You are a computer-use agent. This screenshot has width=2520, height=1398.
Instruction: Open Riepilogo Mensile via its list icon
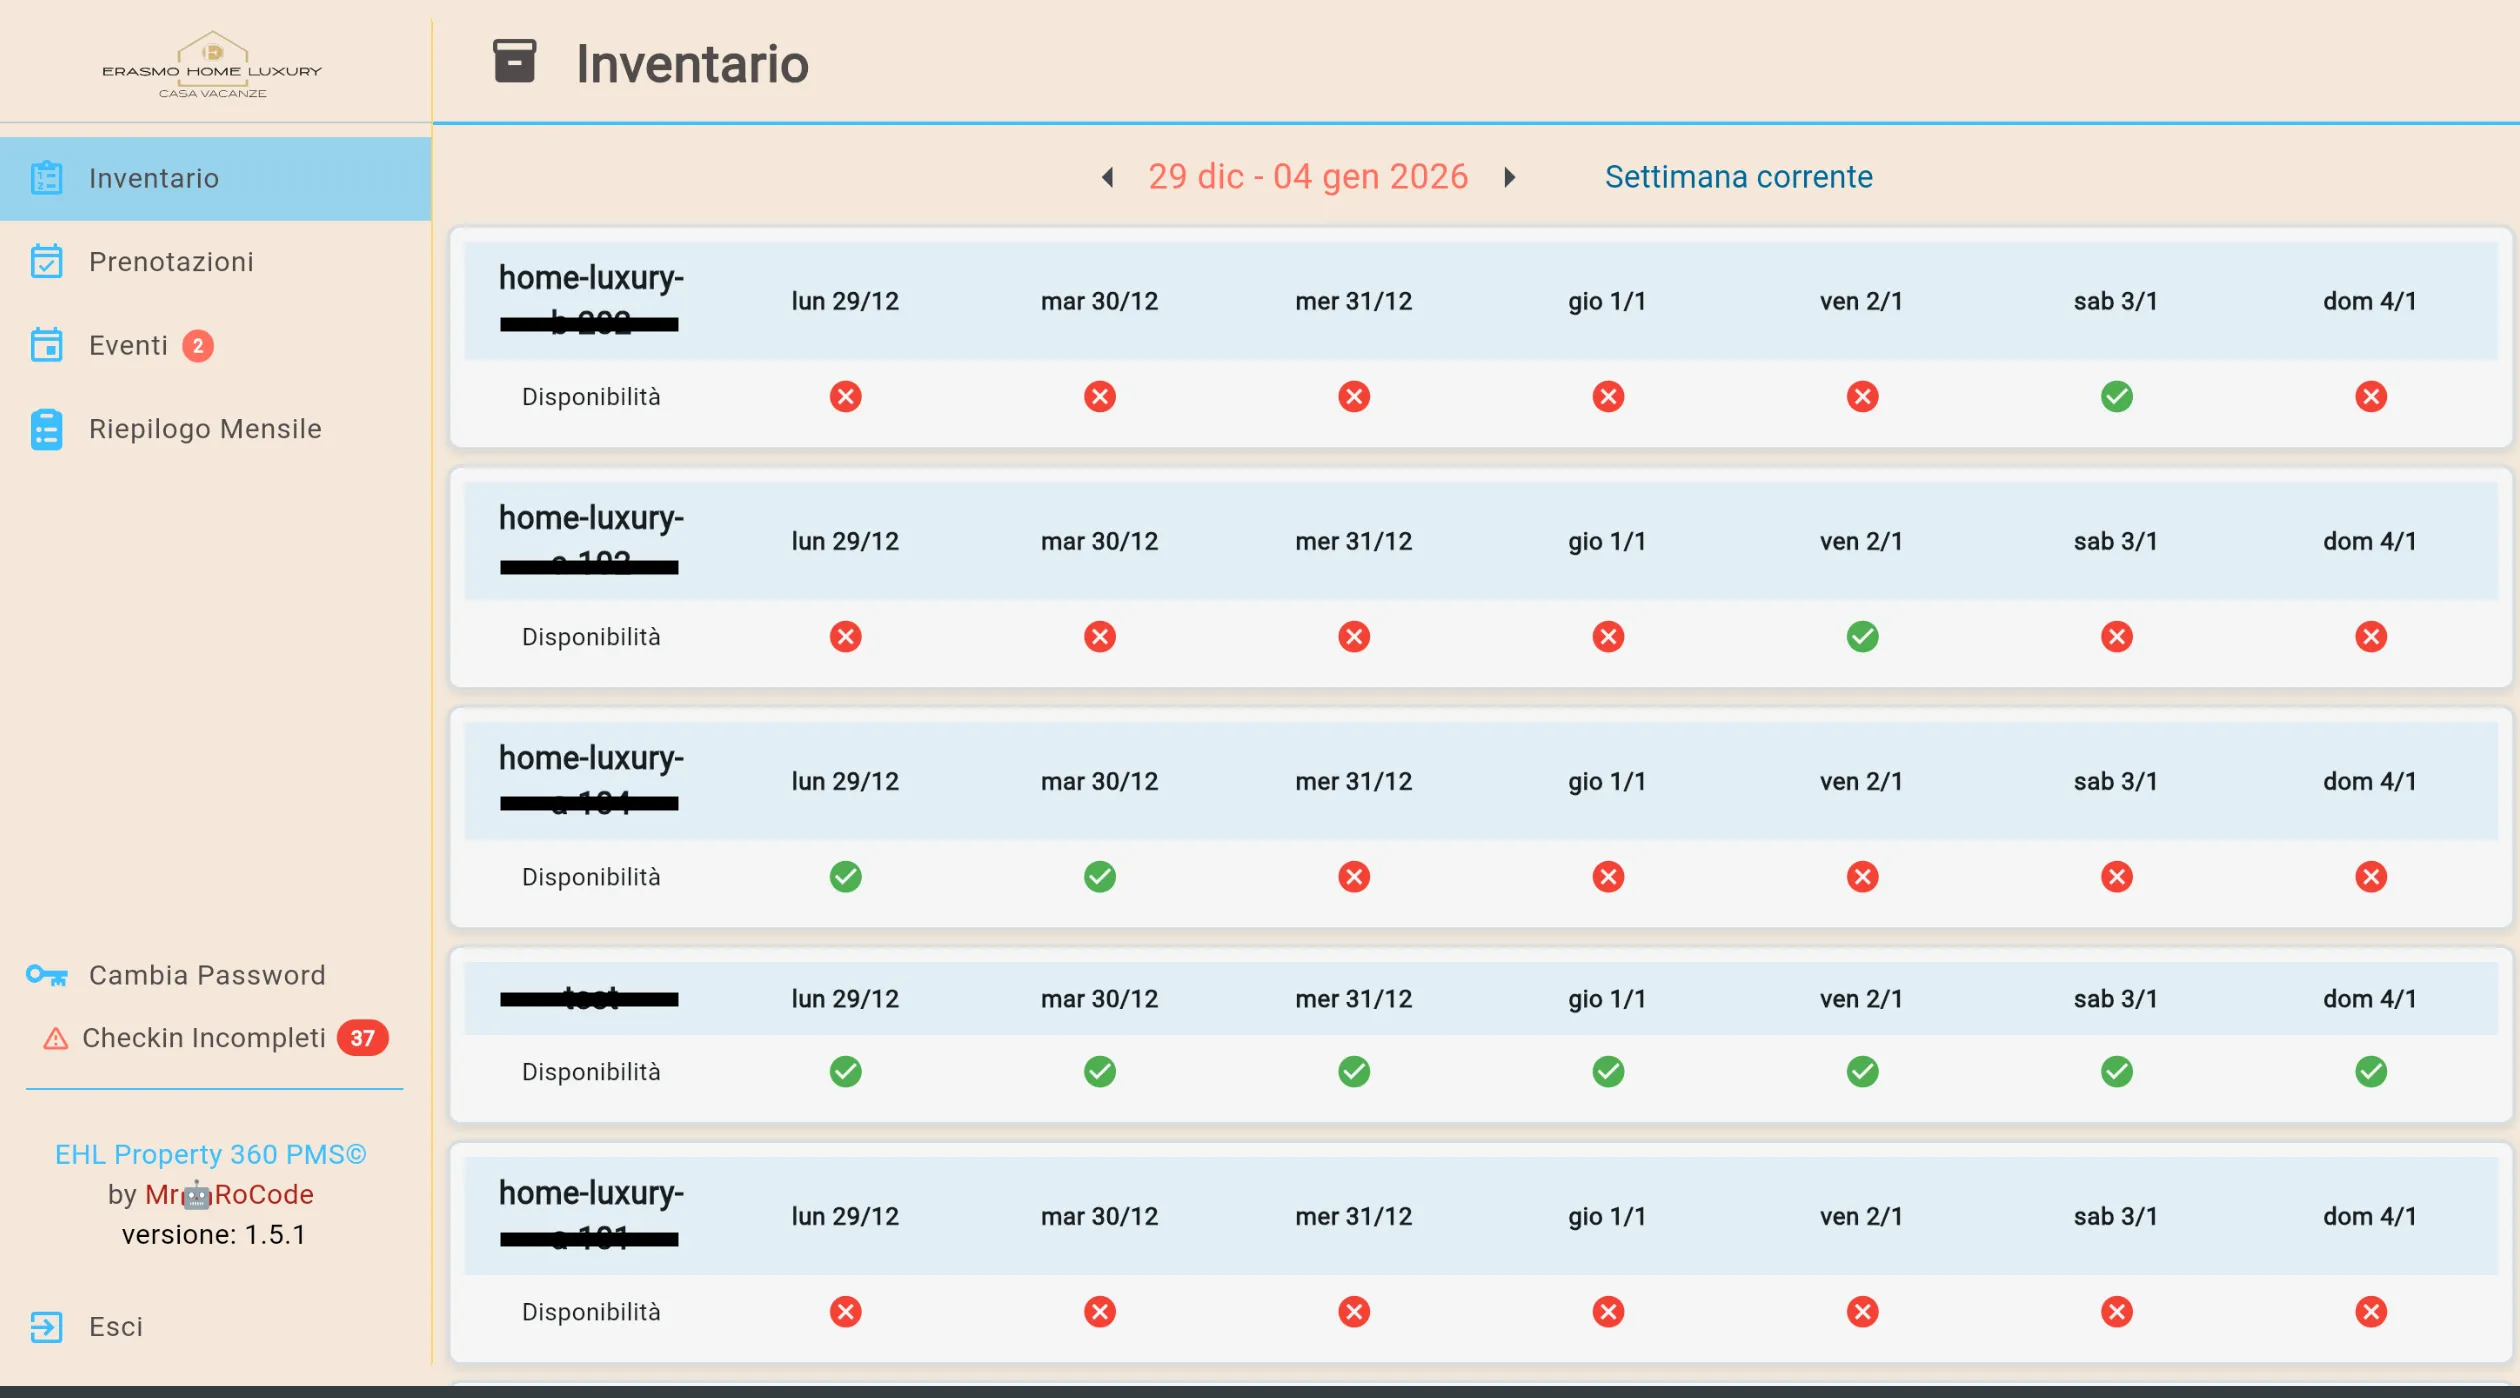click(46, 428)
